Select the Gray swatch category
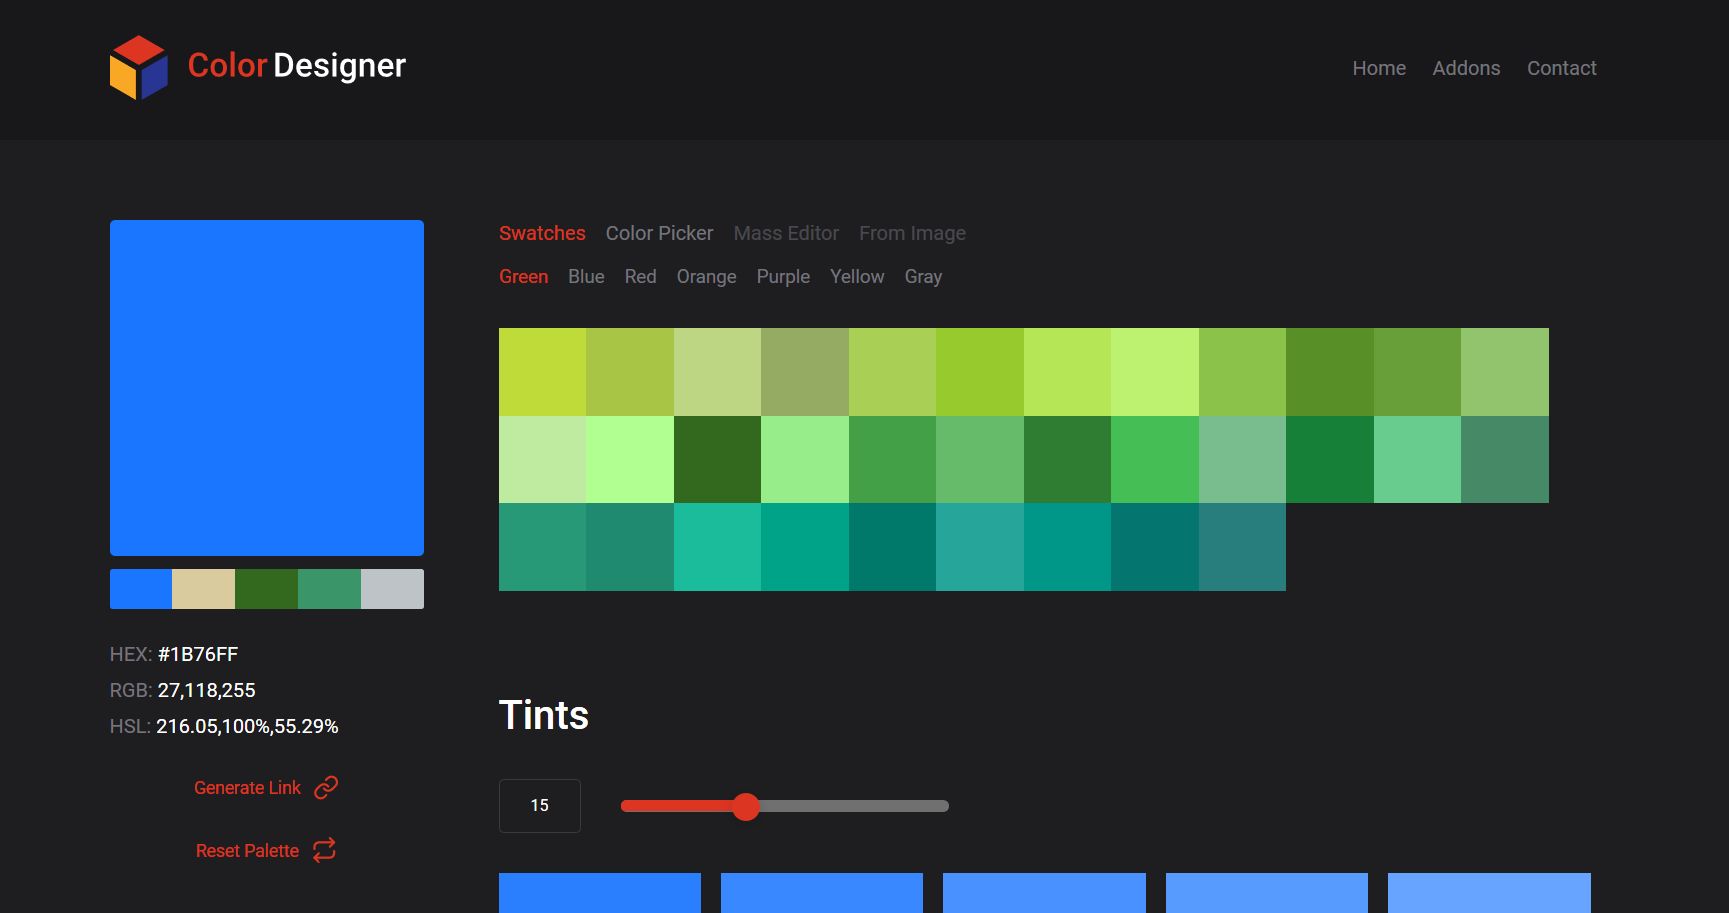 923,277
